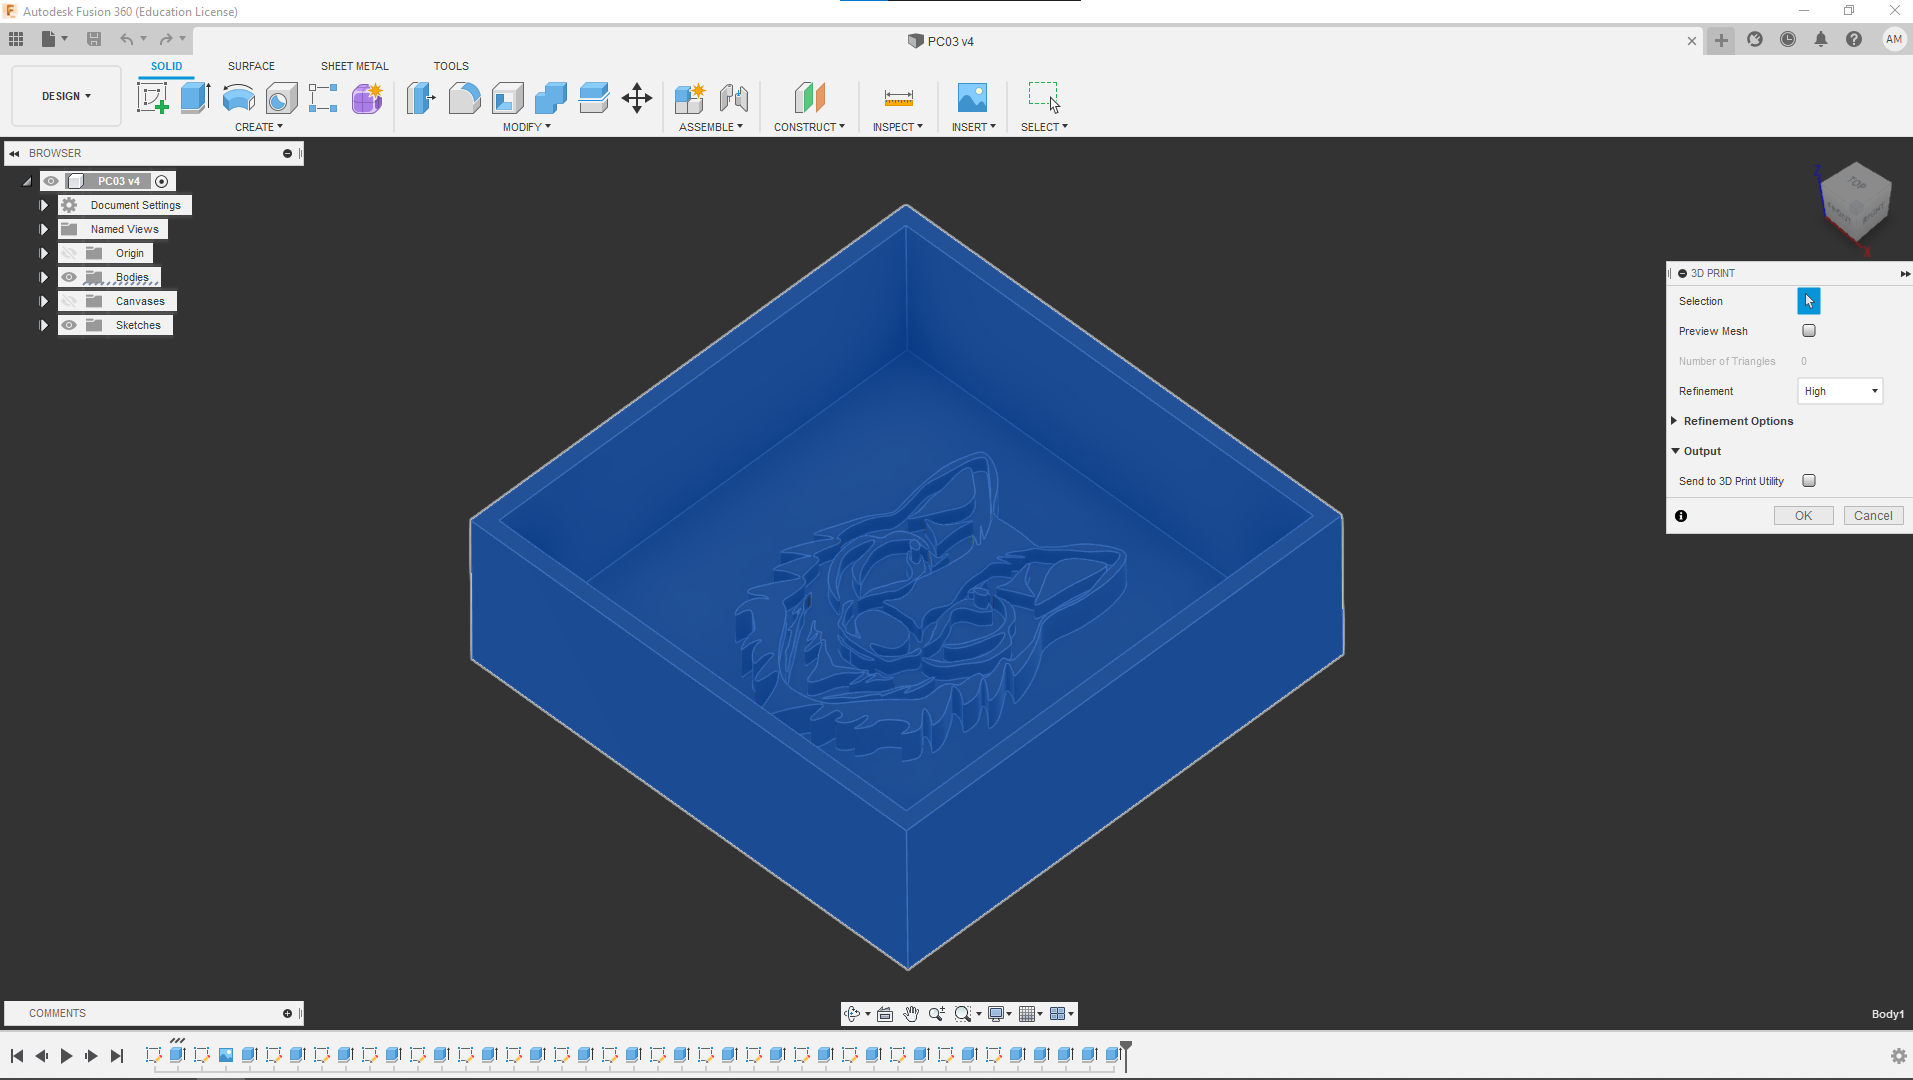1913x1080 pixels.
Task: Toggle visibility of Sketches folder
Action: 69,325
